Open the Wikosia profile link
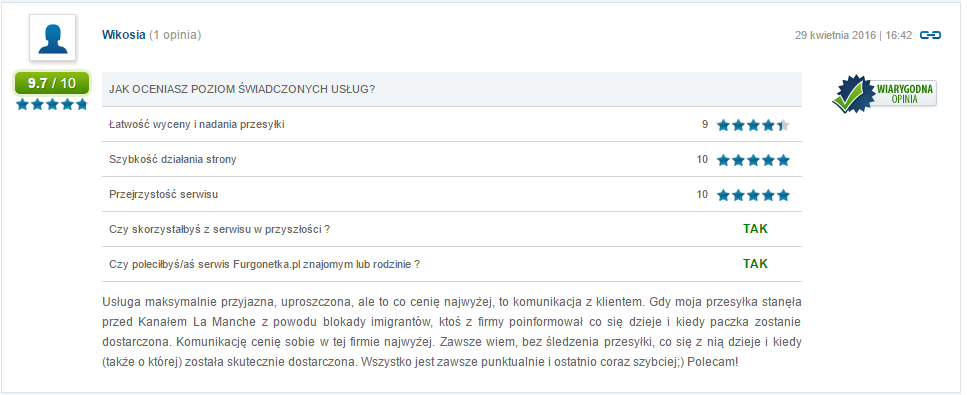 pos(124,35)
